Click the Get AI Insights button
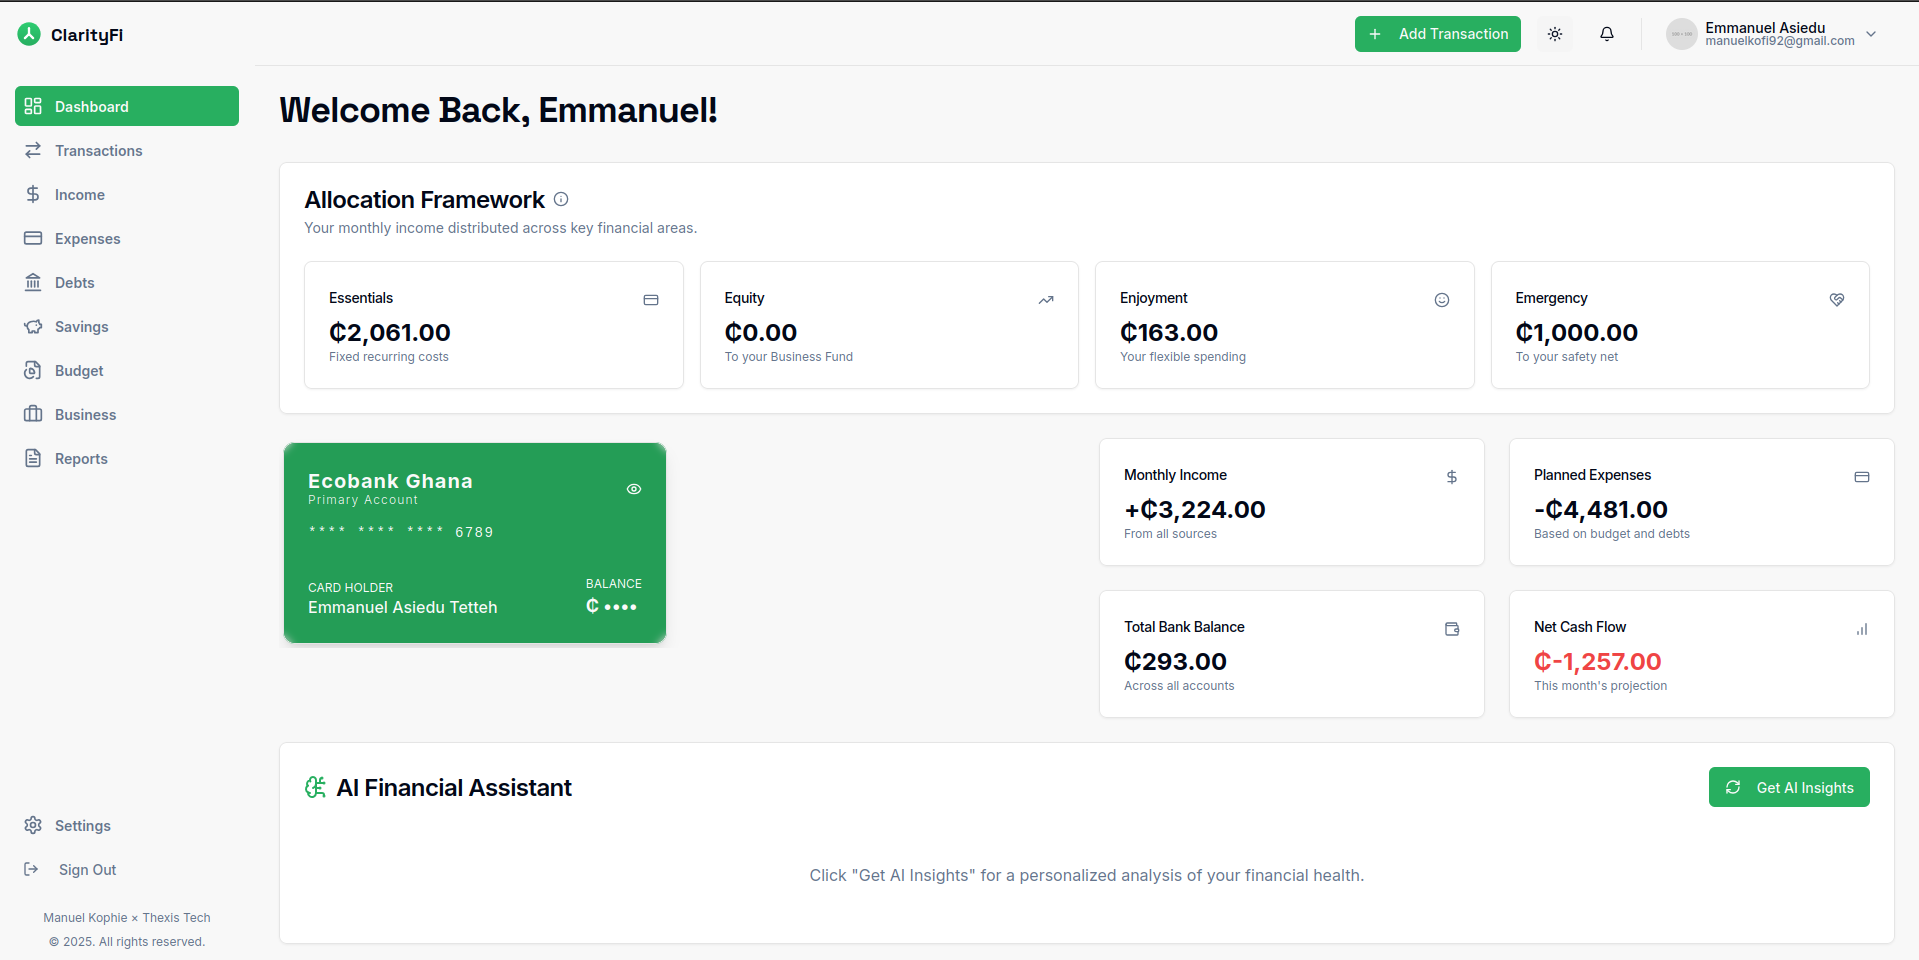 1788,787
